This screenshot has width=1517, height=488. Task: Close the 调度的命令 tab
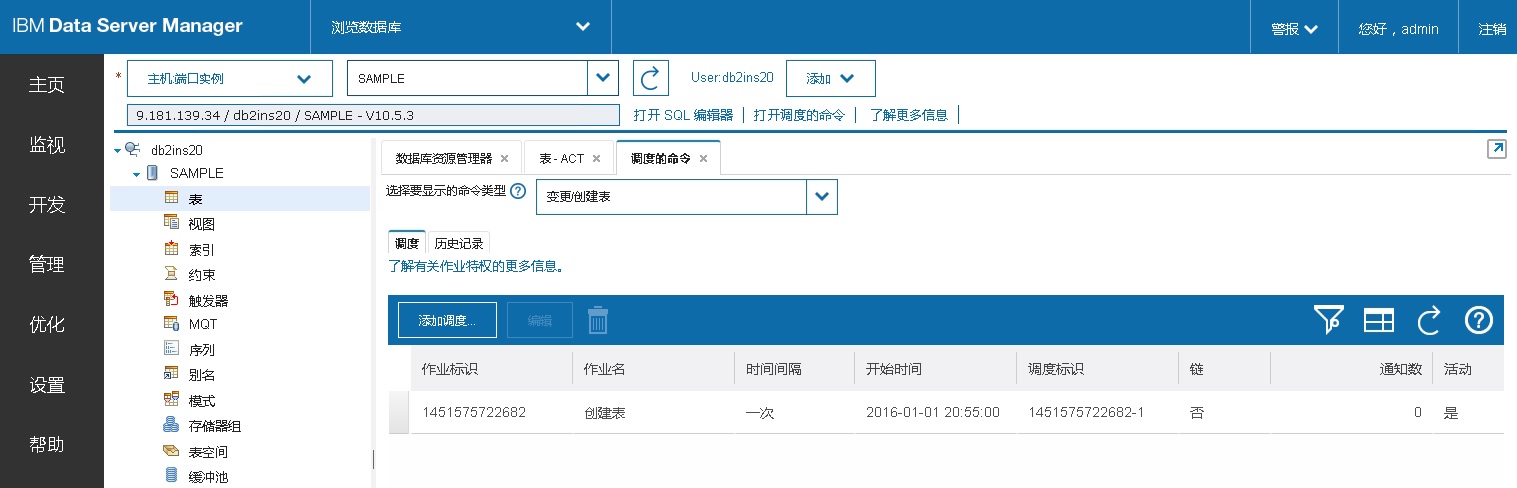[x=703, y=158]
